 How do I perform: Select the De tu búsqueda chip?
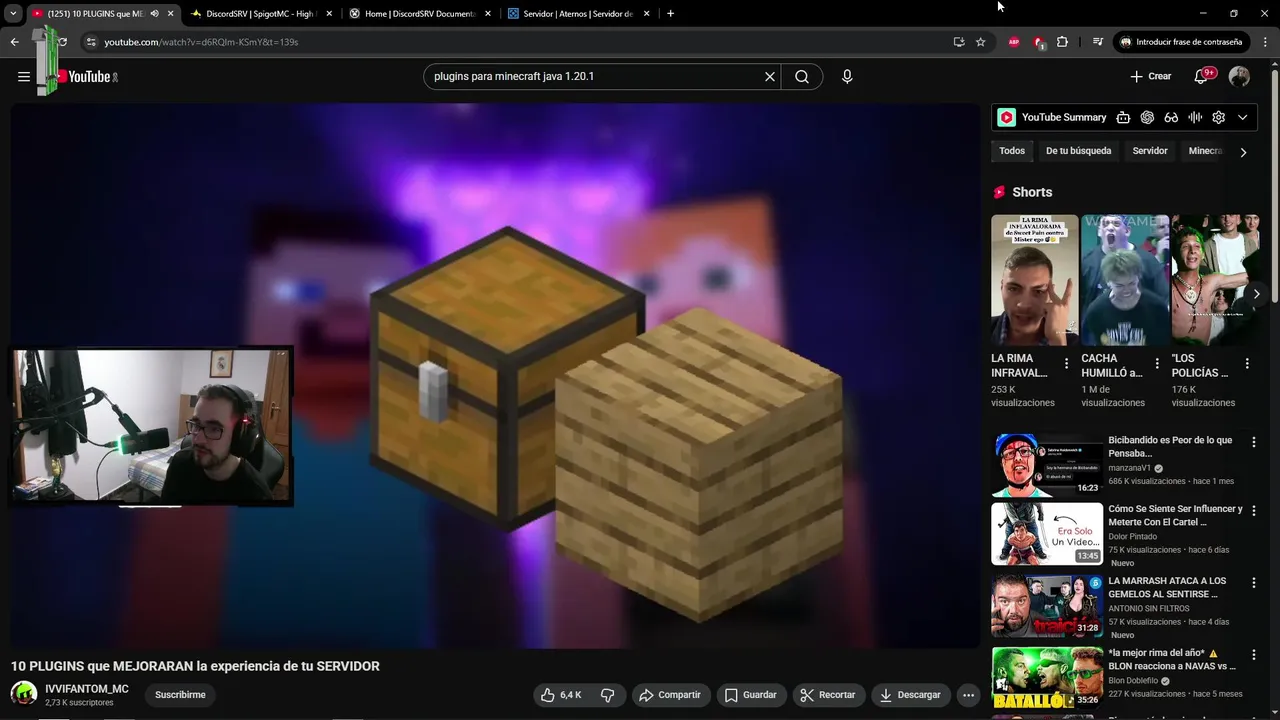(1078, 151)
